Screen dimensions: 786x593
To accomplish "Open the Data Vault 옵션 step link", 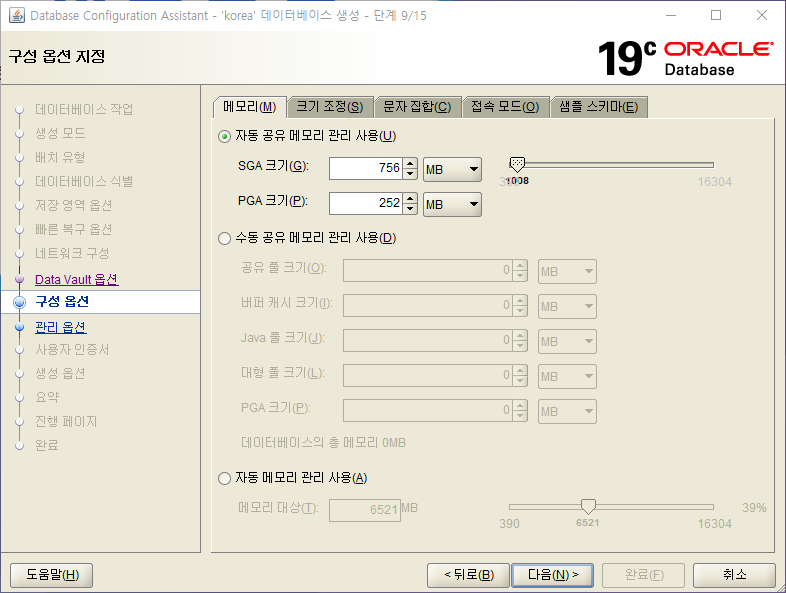I will pyautogui.click(x=77, y=279).
